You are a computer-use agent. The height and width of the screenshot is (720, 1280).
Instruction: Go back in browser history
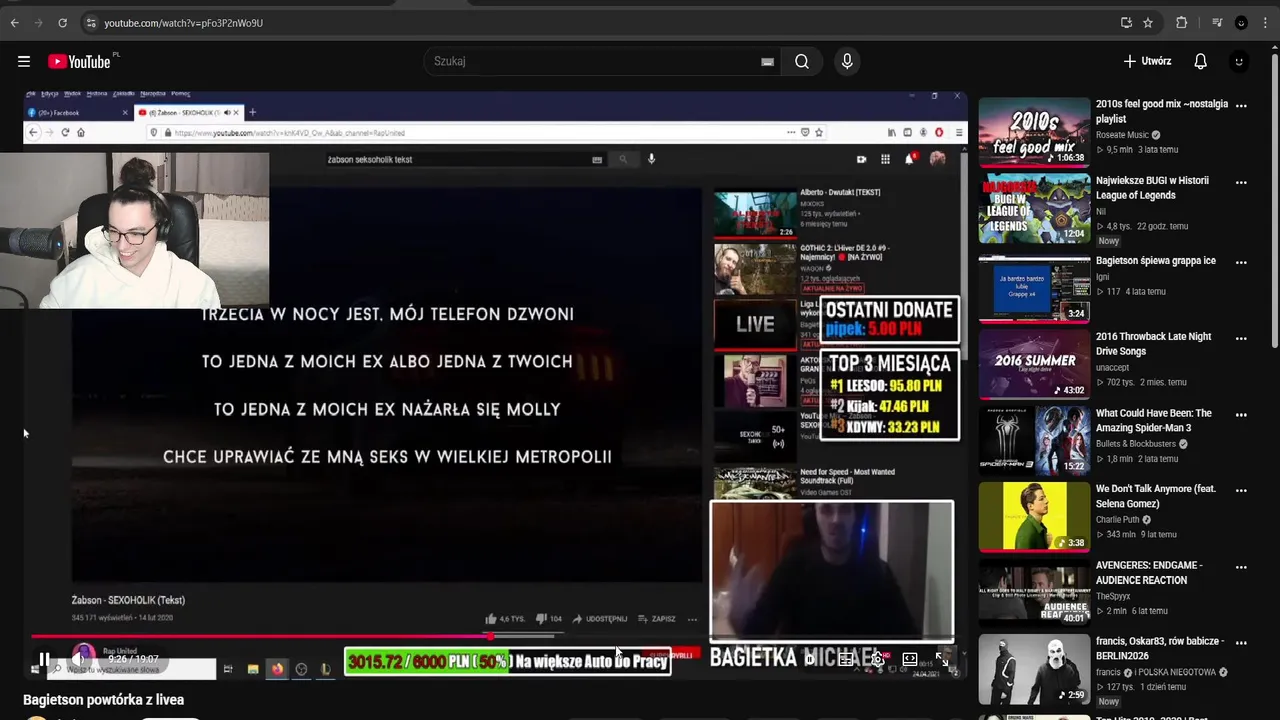pyautogui.click(x=14, y=22)
